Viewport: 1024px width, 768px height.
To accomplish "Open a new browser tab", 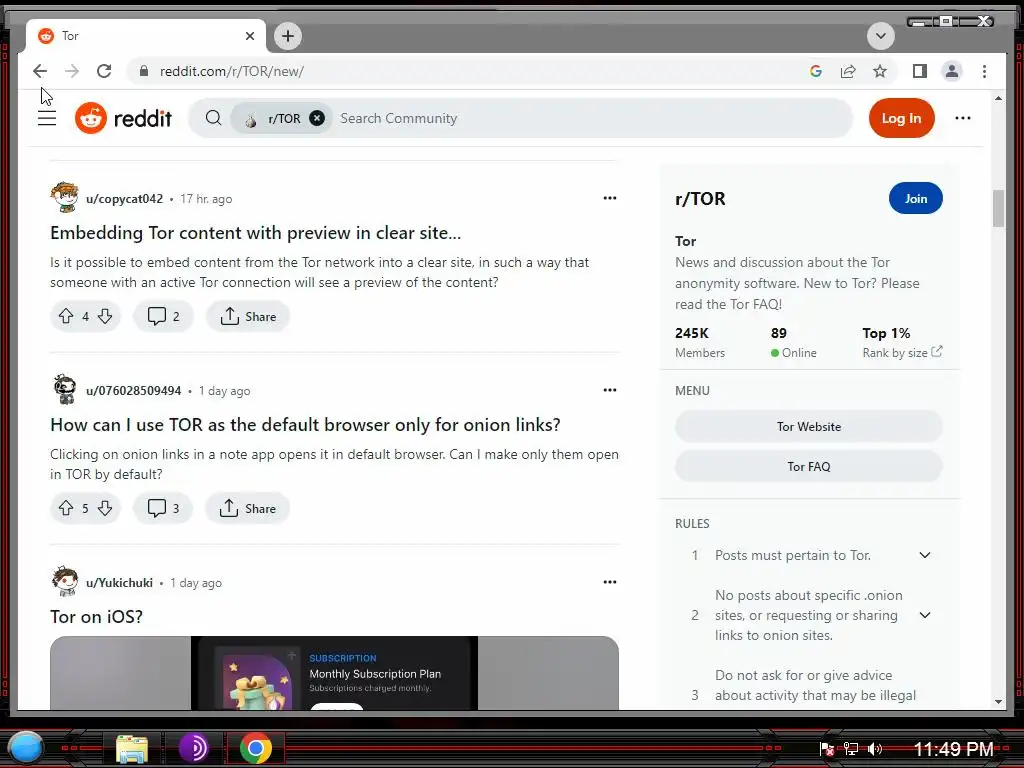I will point(288,36).
